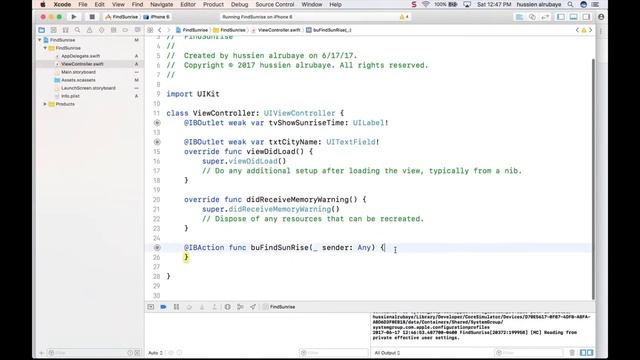
Task: Click Simulate Location arrow icon
Action: [x=253, y=307]
